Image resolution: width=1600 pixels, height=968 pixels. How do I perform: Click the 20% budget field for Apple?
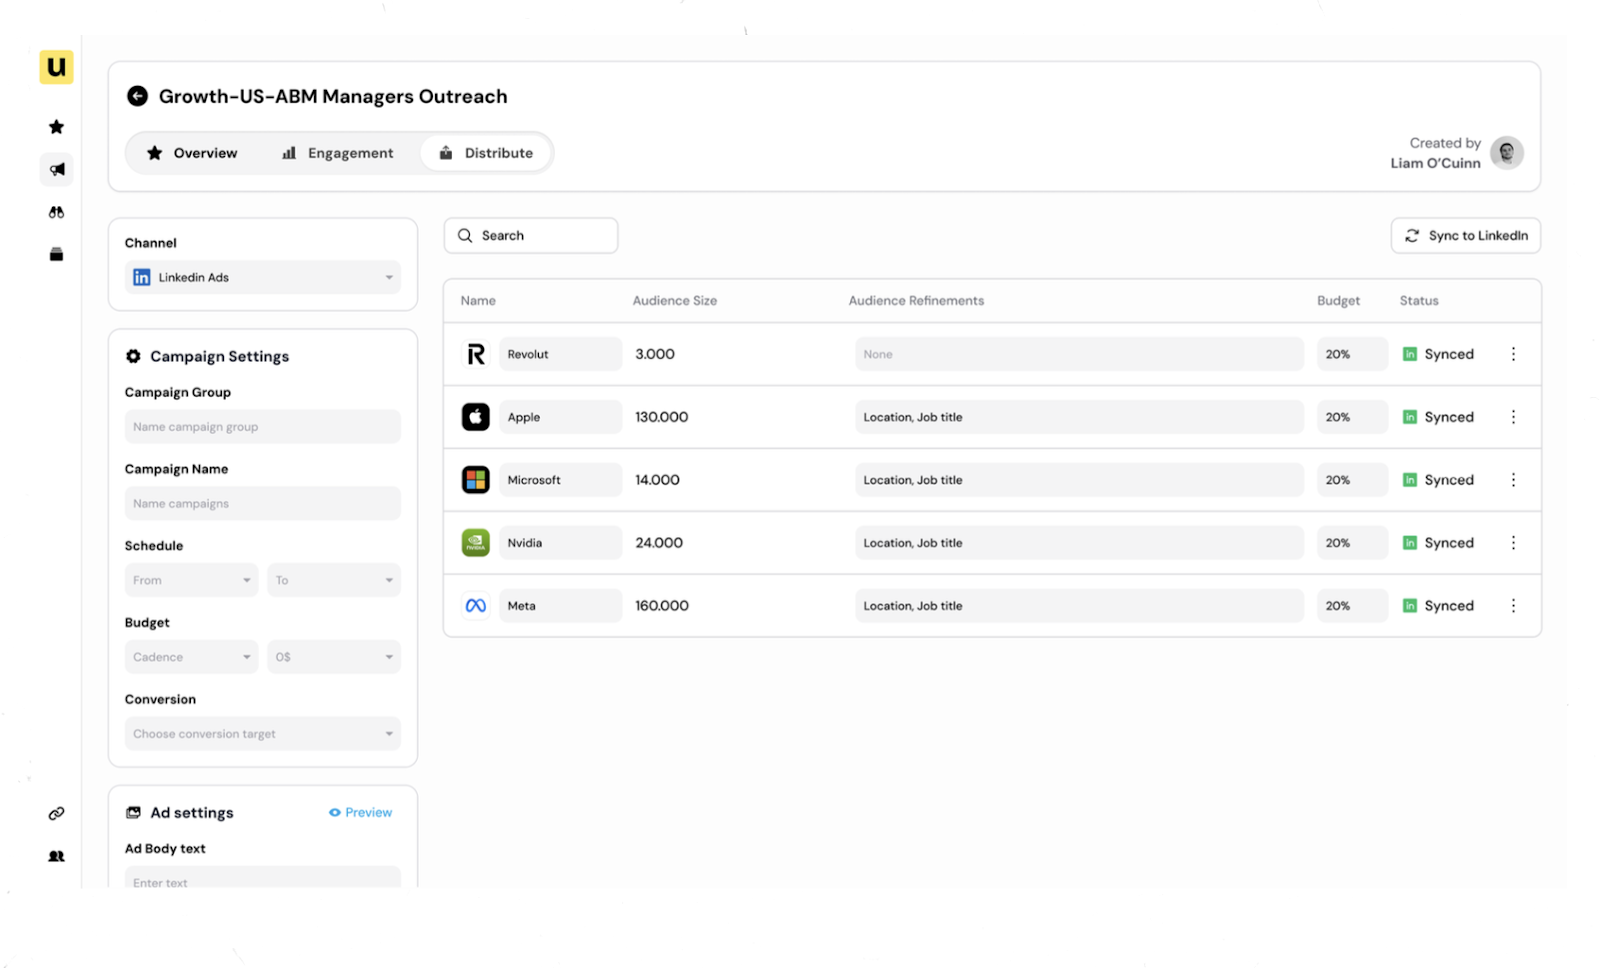1352,417
